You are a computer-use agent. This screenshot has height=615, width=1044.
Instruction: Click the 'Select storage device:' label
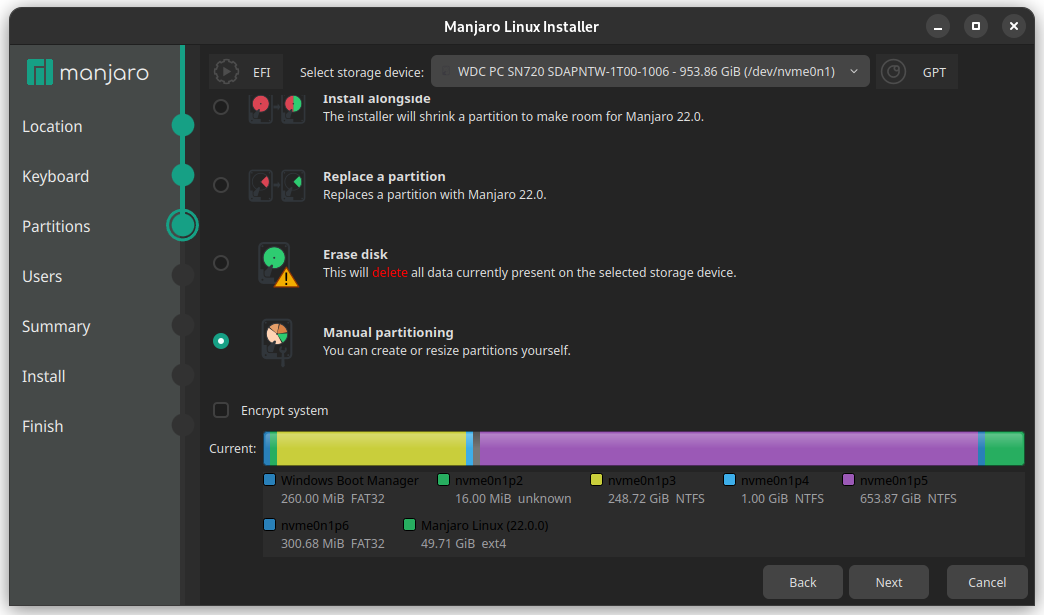[362, 73]
